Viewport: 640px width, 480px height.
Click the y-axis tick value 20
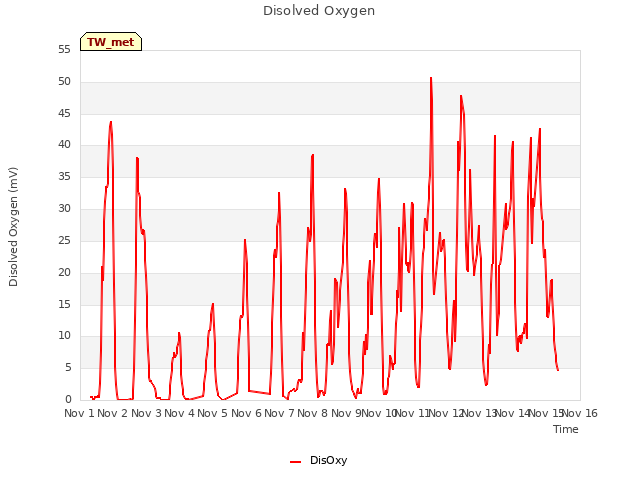[64, 272]
